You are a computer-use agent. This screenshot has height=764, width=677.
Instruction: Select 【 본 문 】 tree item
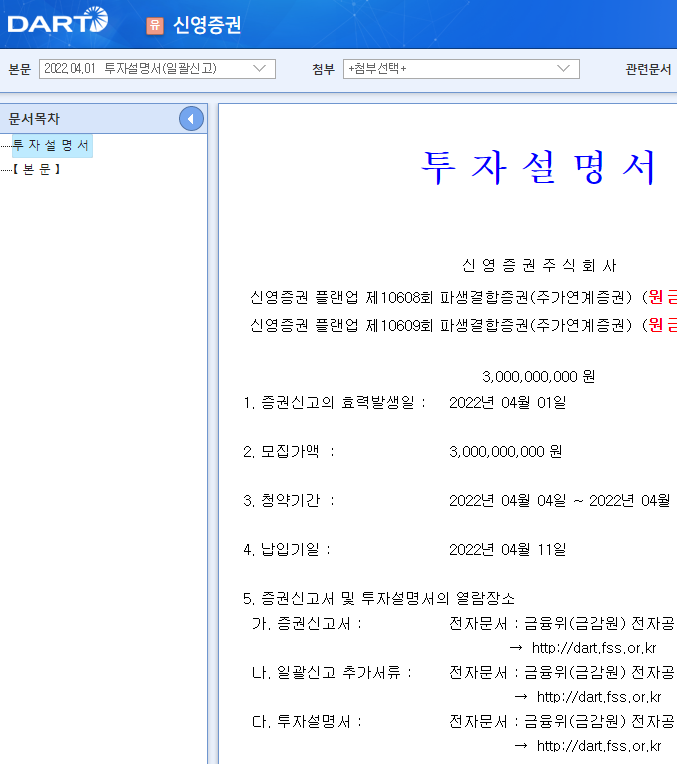[x=37, y=169]
